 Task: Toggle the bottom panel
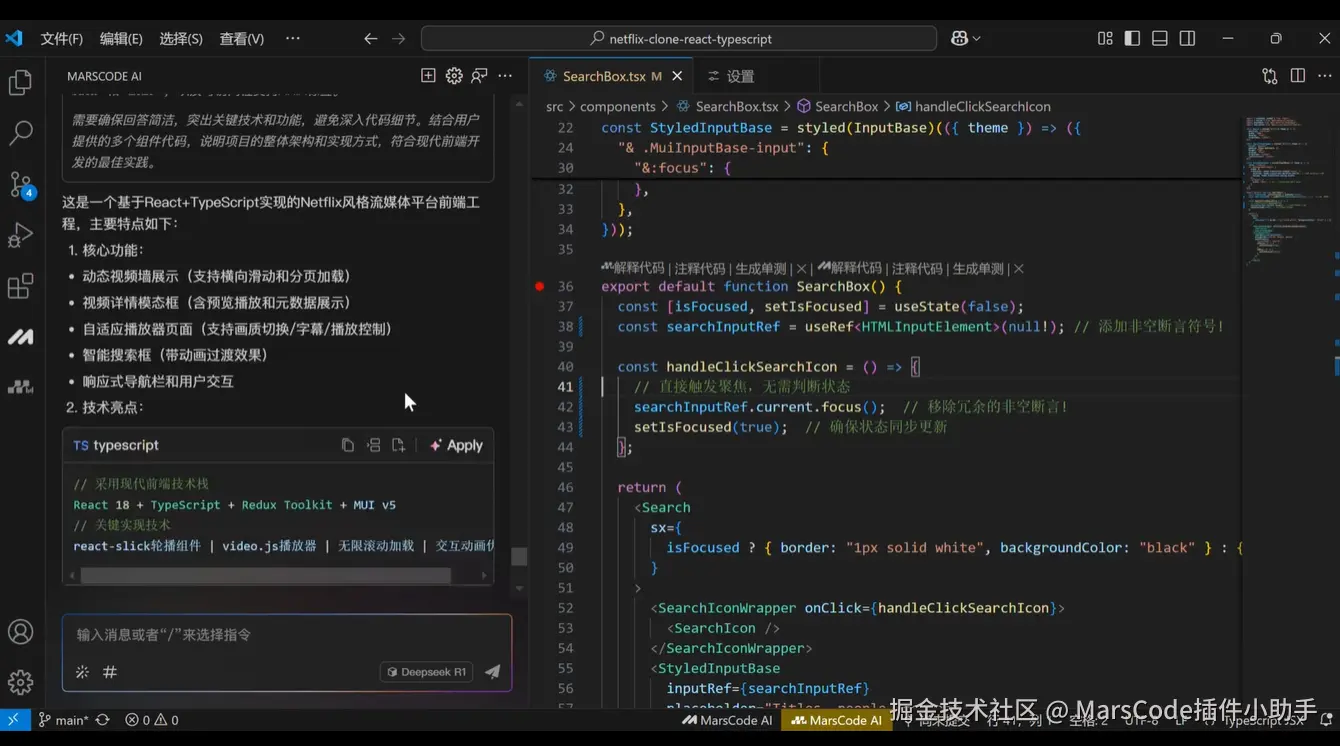click(x=1160, y=39)
